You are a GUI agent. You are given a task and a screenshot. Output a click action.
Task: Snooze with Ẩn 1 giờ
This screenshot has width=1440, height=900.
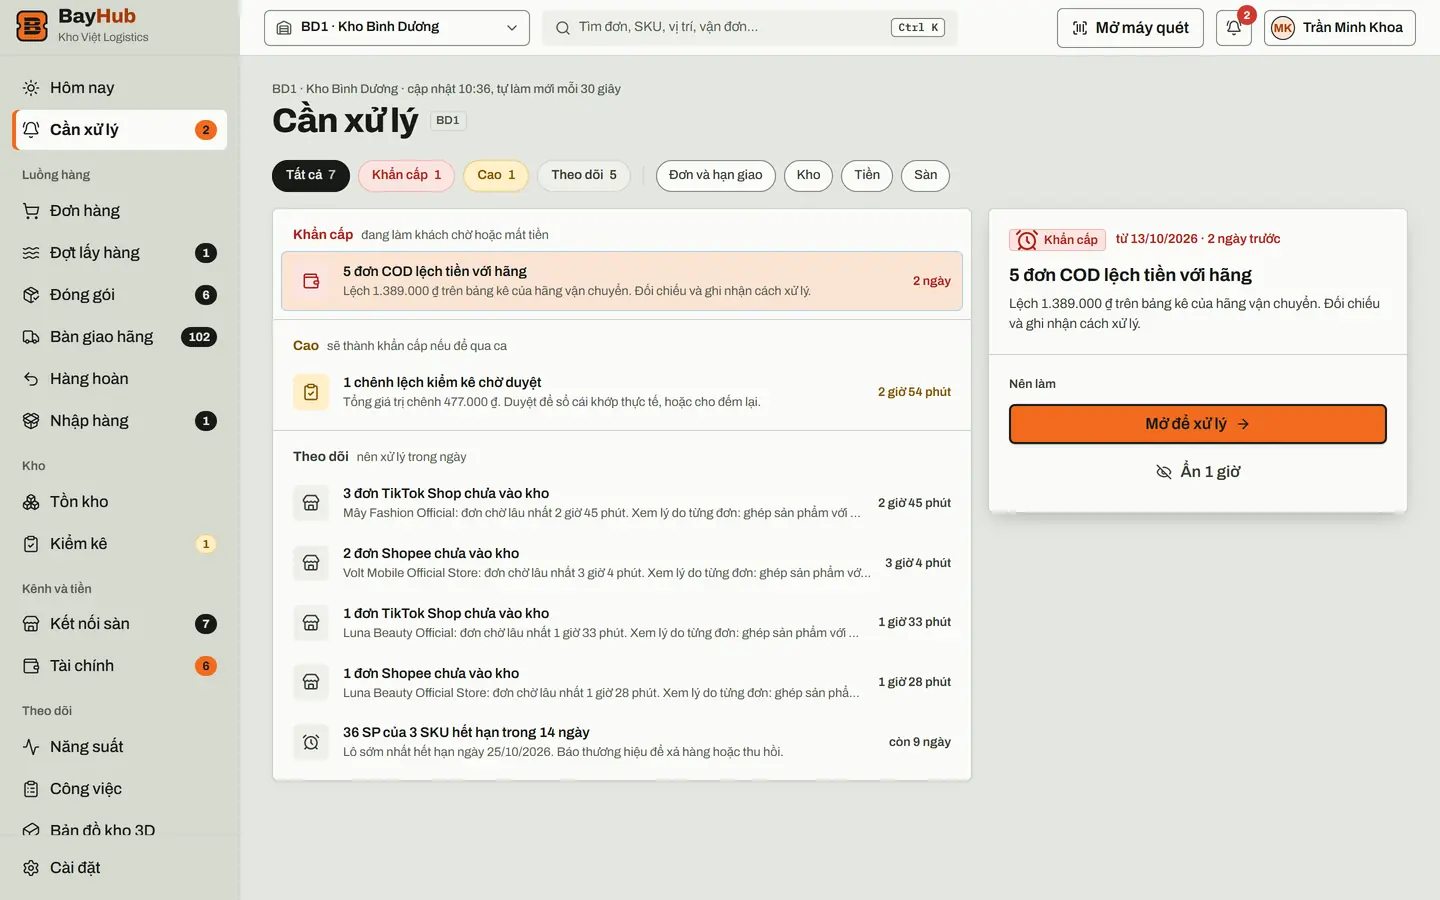tap(1198, 472)
